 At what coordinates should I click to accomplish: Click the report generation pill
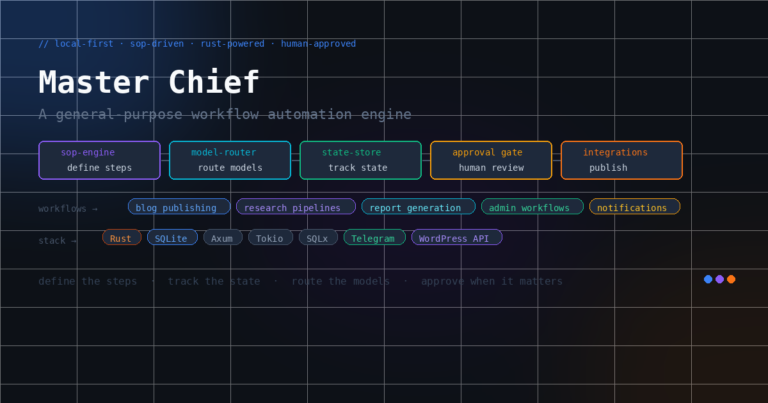418,207
